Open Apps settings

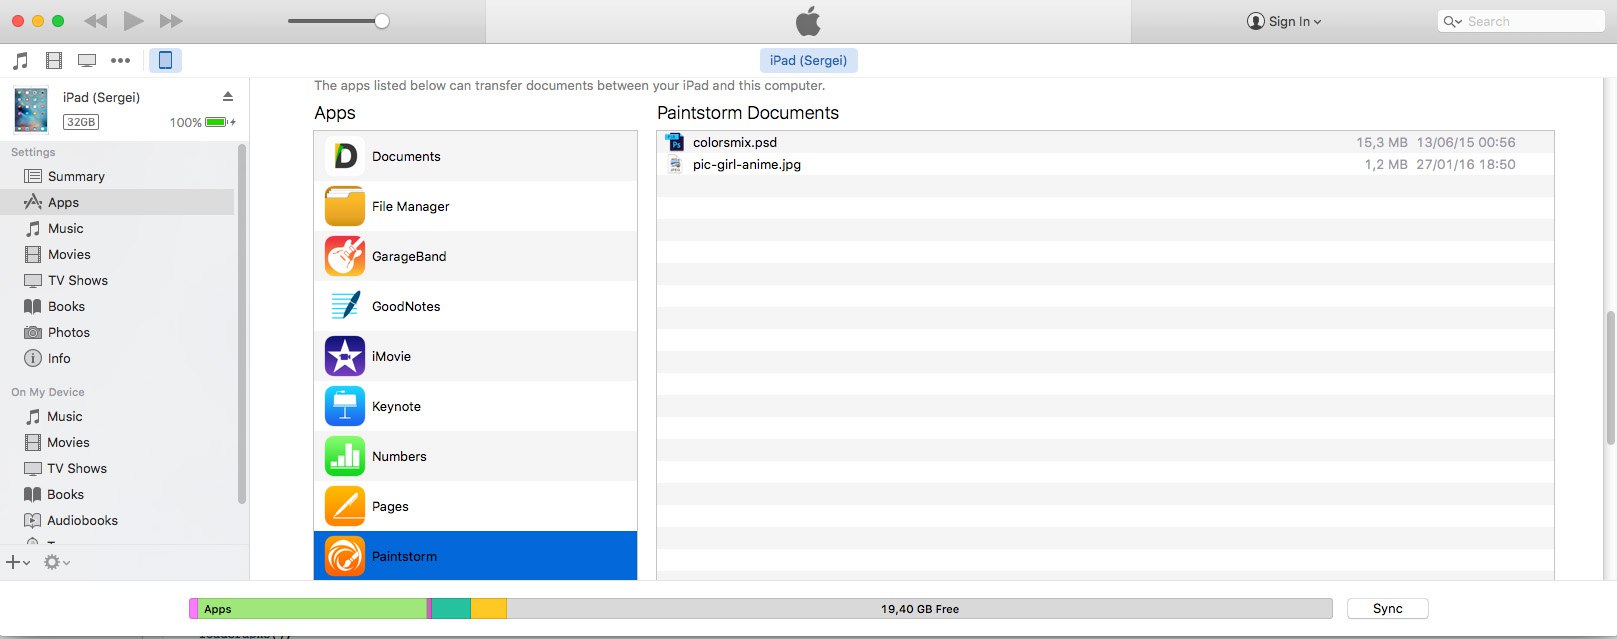click(117, 202)
